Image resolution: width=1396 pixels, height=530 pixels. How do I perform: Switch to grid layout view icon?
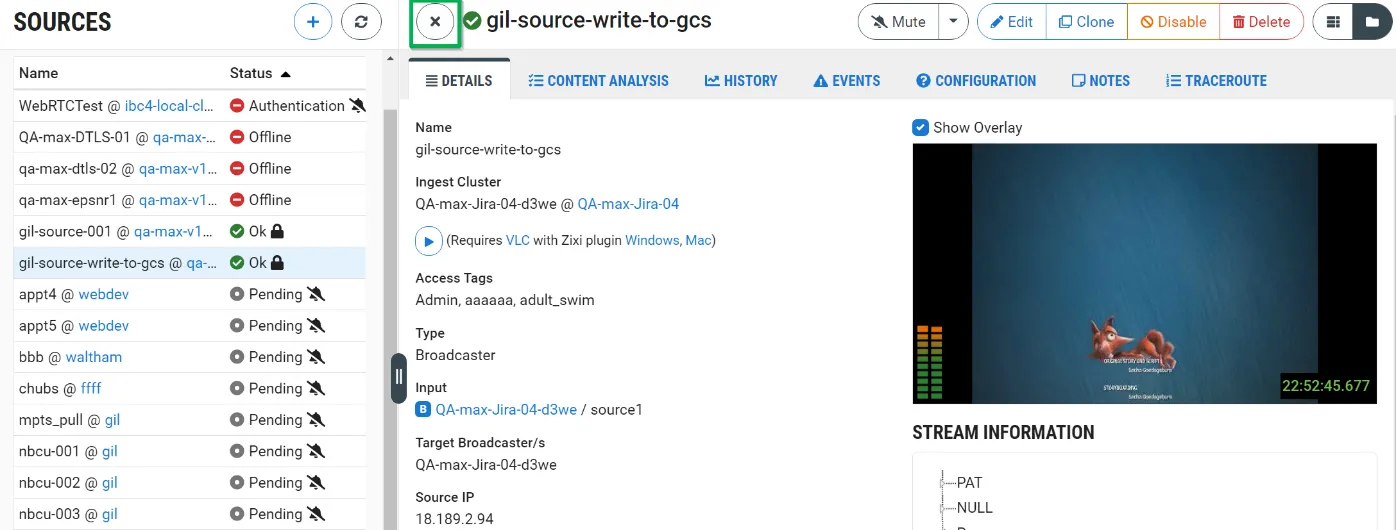pos(1333,22)
